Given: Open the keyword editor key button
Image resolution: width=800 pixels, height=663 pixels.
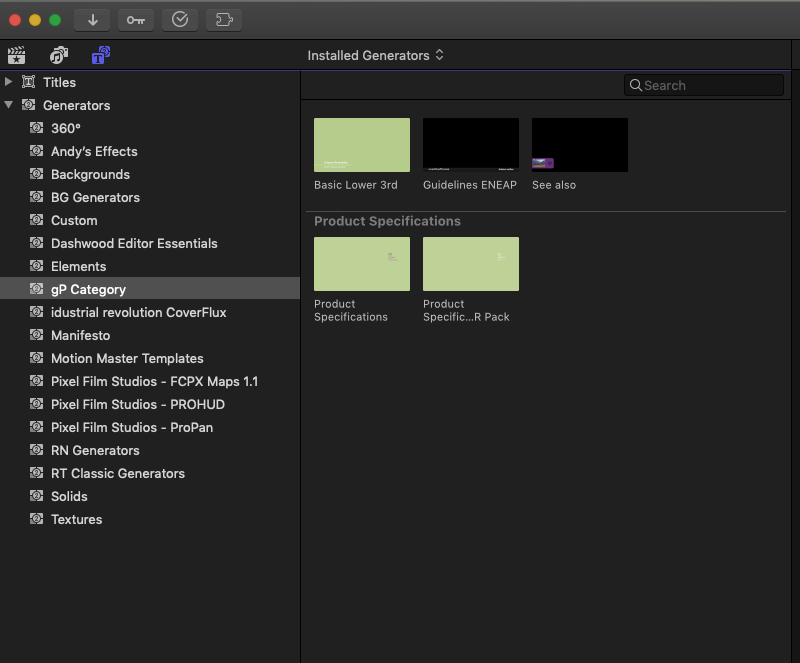Looking at the screenshot, I should click(x=136, y=20).
